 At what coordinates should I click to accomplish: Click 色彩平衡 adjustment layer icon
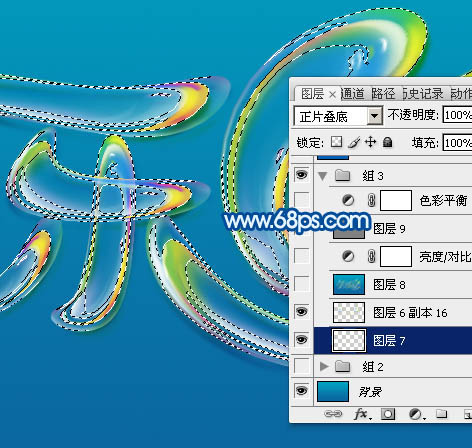coord(348,200)
